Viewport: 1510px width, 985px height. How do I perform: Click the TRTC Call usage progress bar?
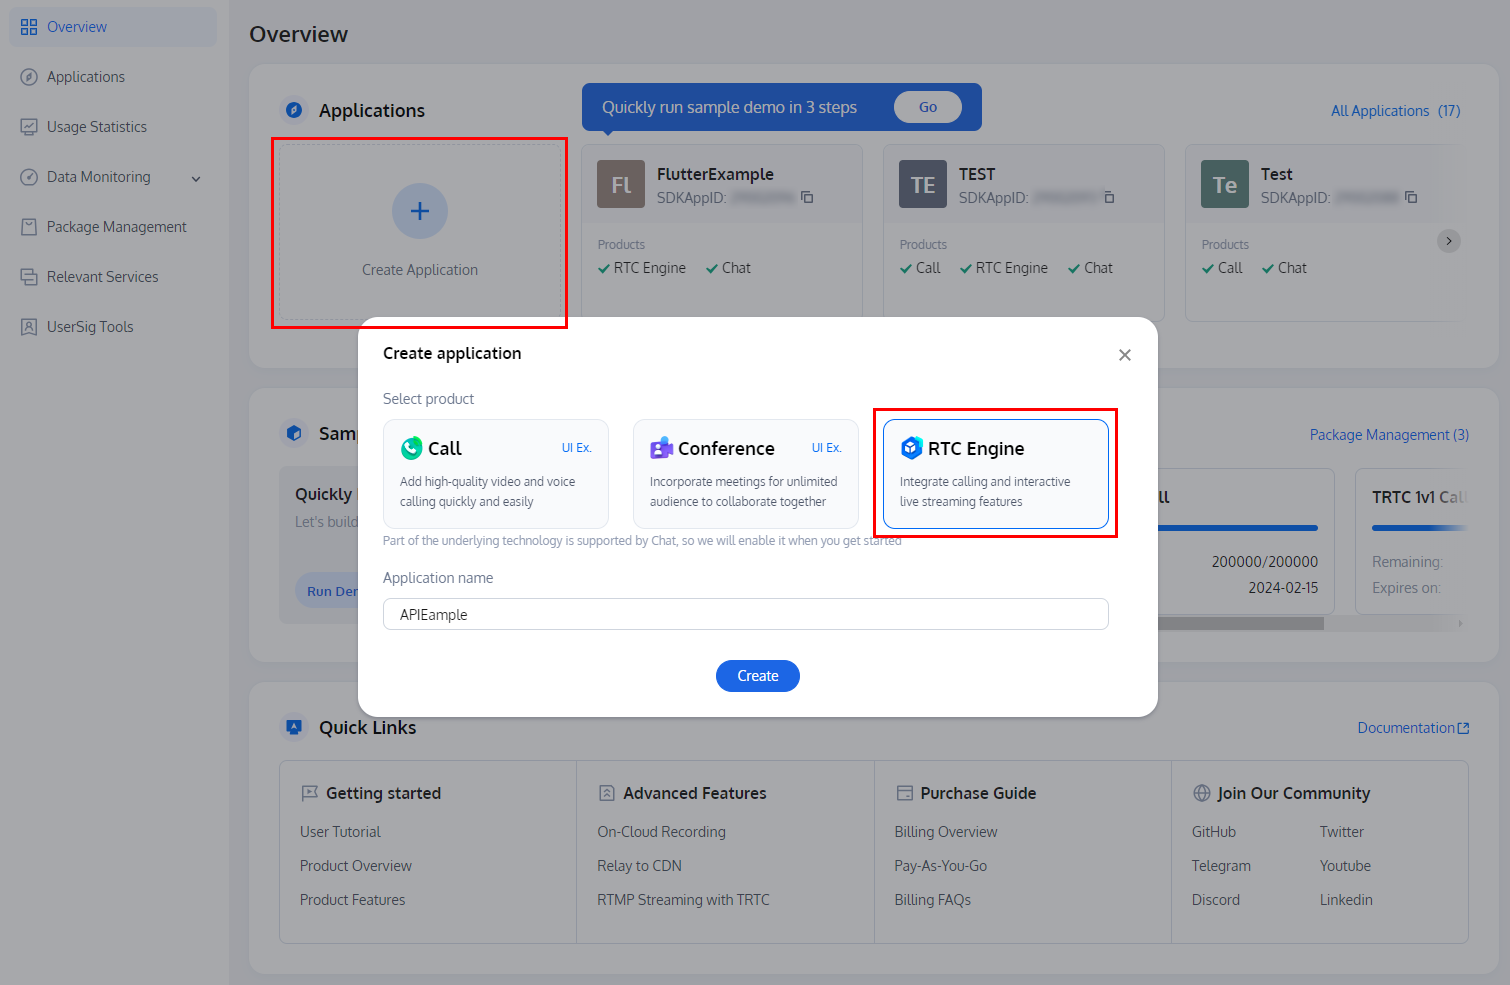coord(1240,527)
